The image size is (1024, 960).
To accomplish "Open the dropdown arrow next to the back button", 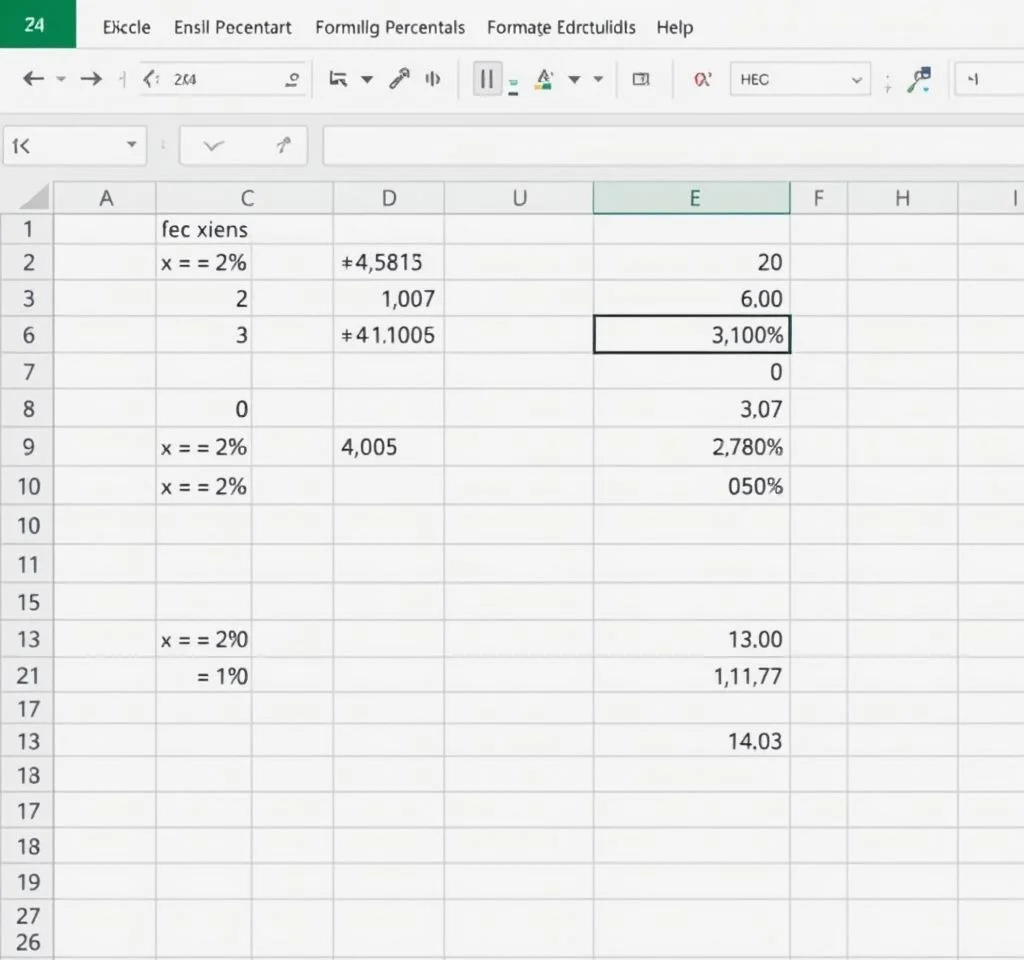I will click(60, 79).
